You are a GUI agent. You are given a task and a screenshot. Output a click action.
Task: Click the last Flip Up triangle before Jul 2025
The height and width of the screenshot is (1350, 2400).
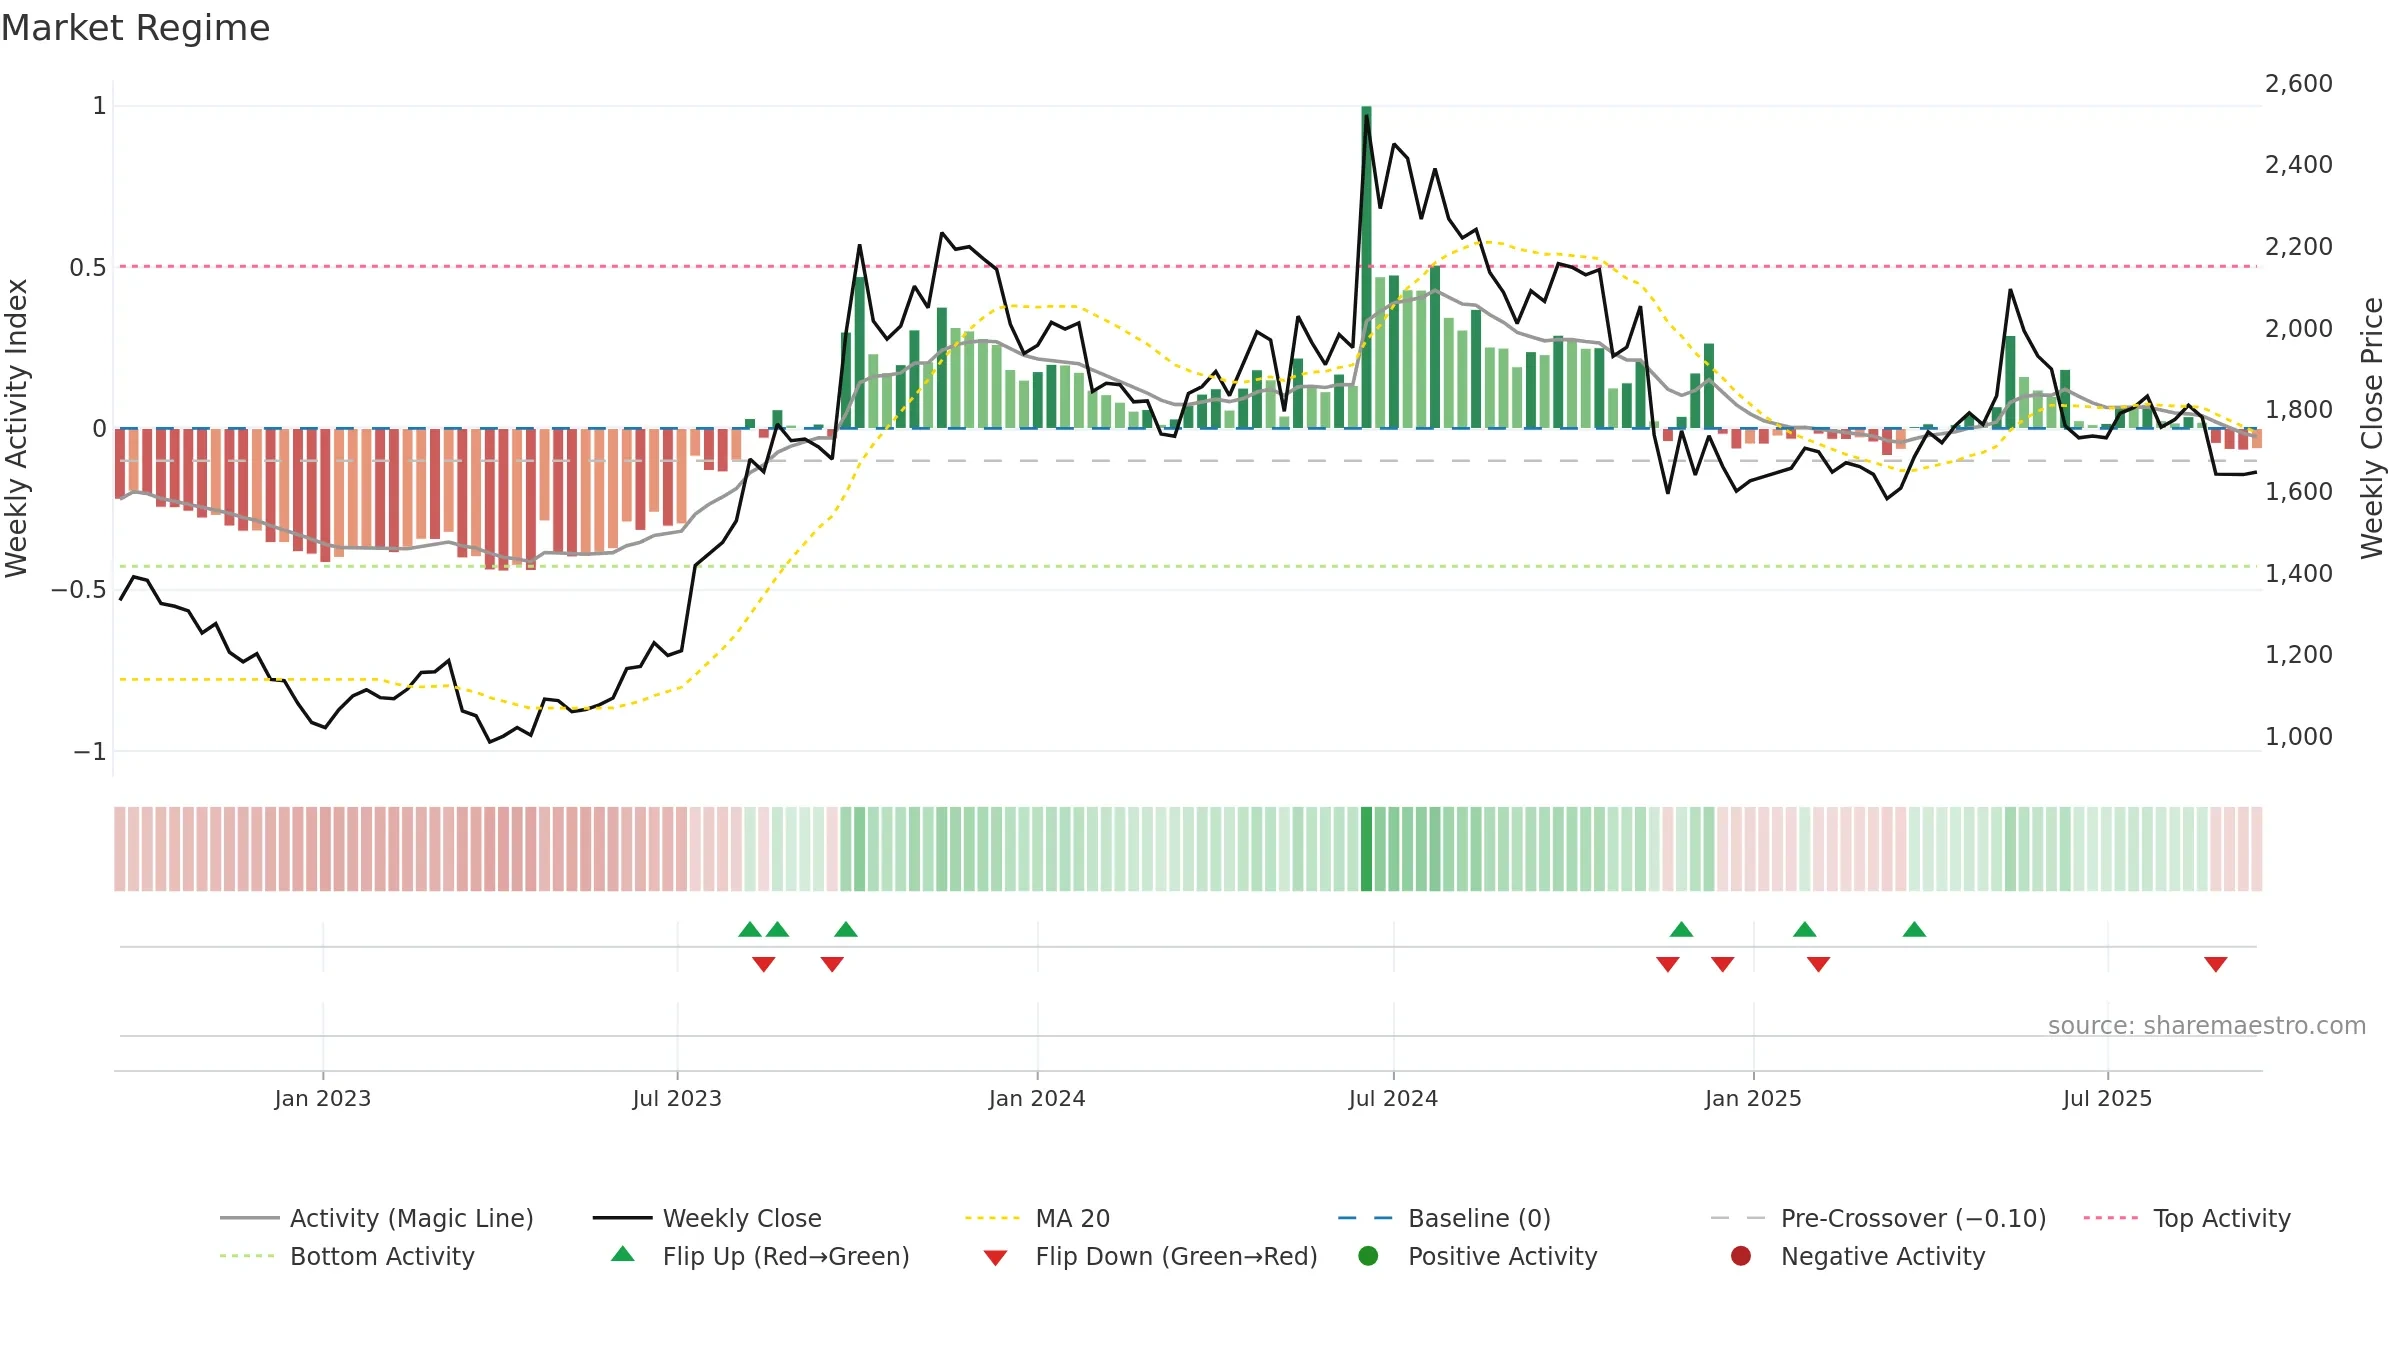click(x=1914, y=930)
